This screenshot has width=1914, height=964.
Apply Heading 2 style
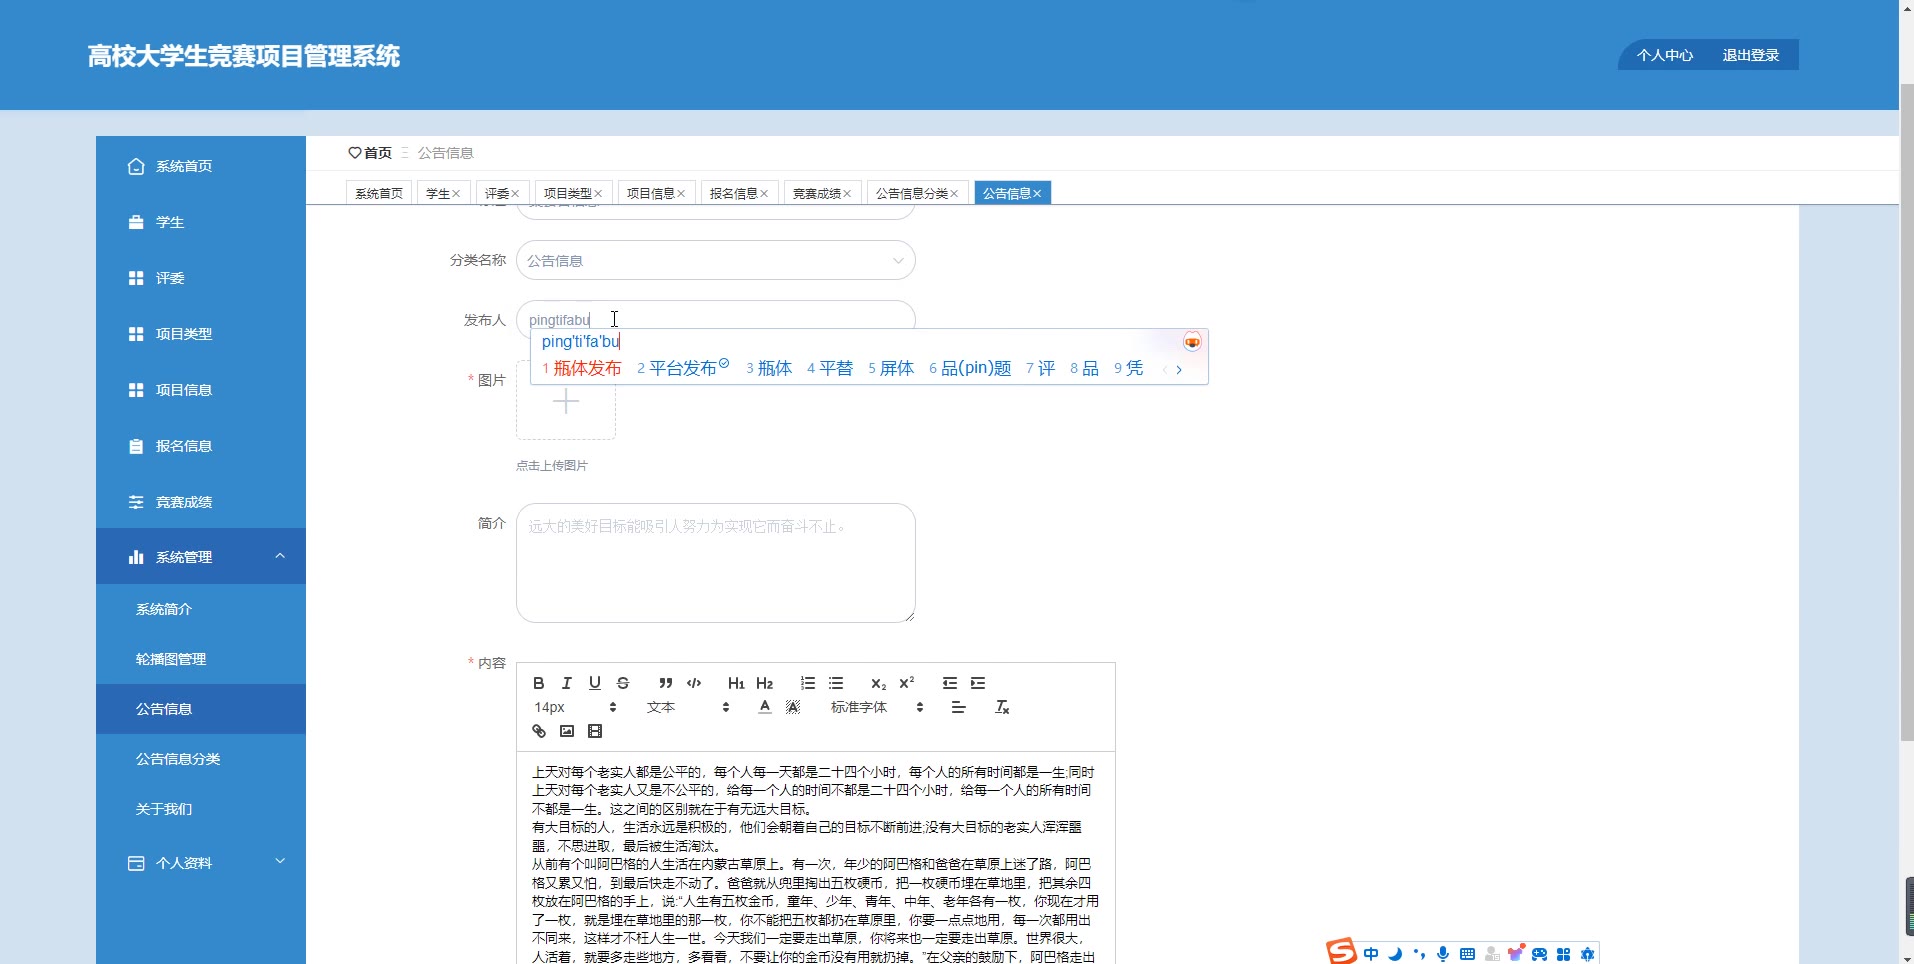[x=765, y=683]
